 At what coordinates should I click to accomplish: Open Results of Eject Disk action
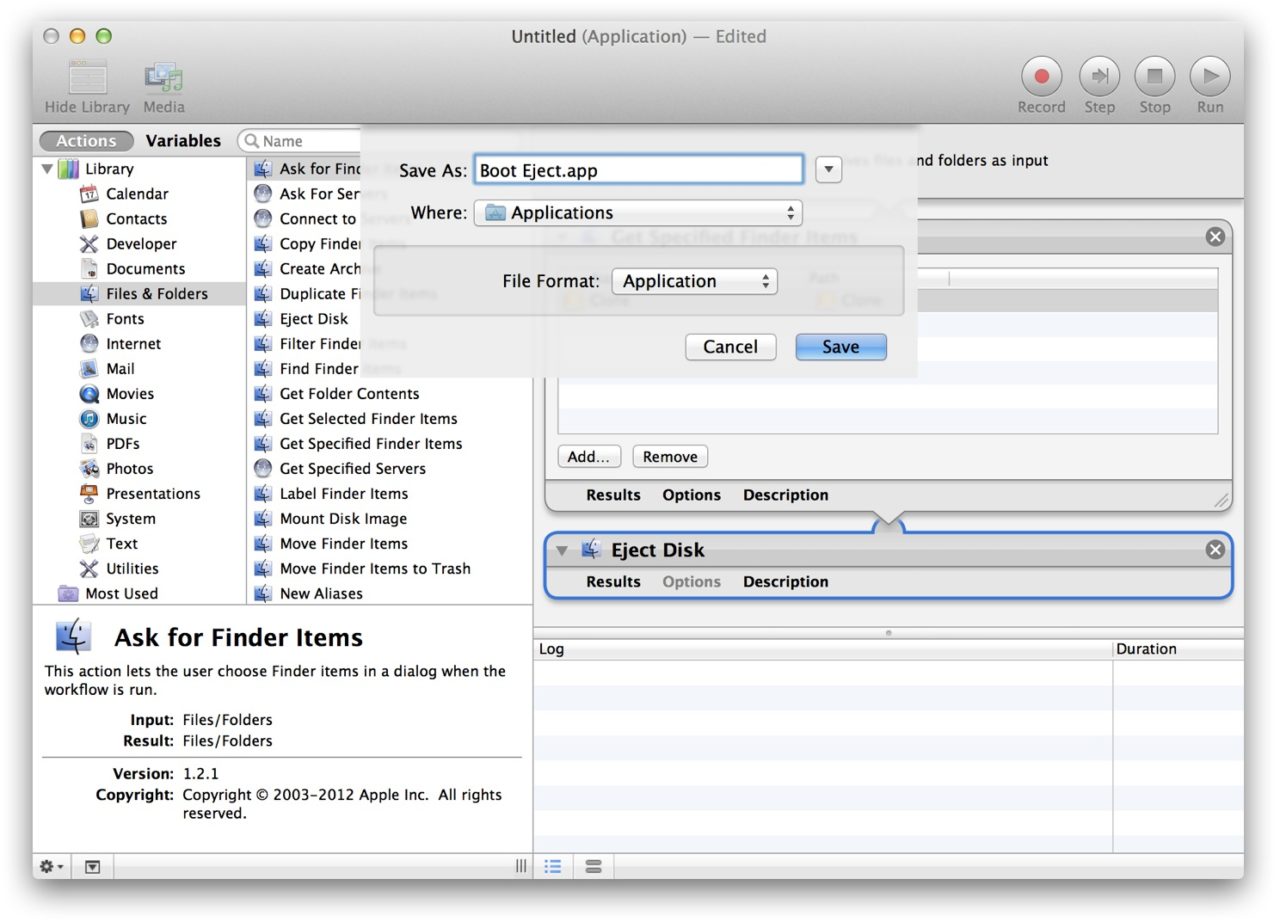(x=613, y=582)
